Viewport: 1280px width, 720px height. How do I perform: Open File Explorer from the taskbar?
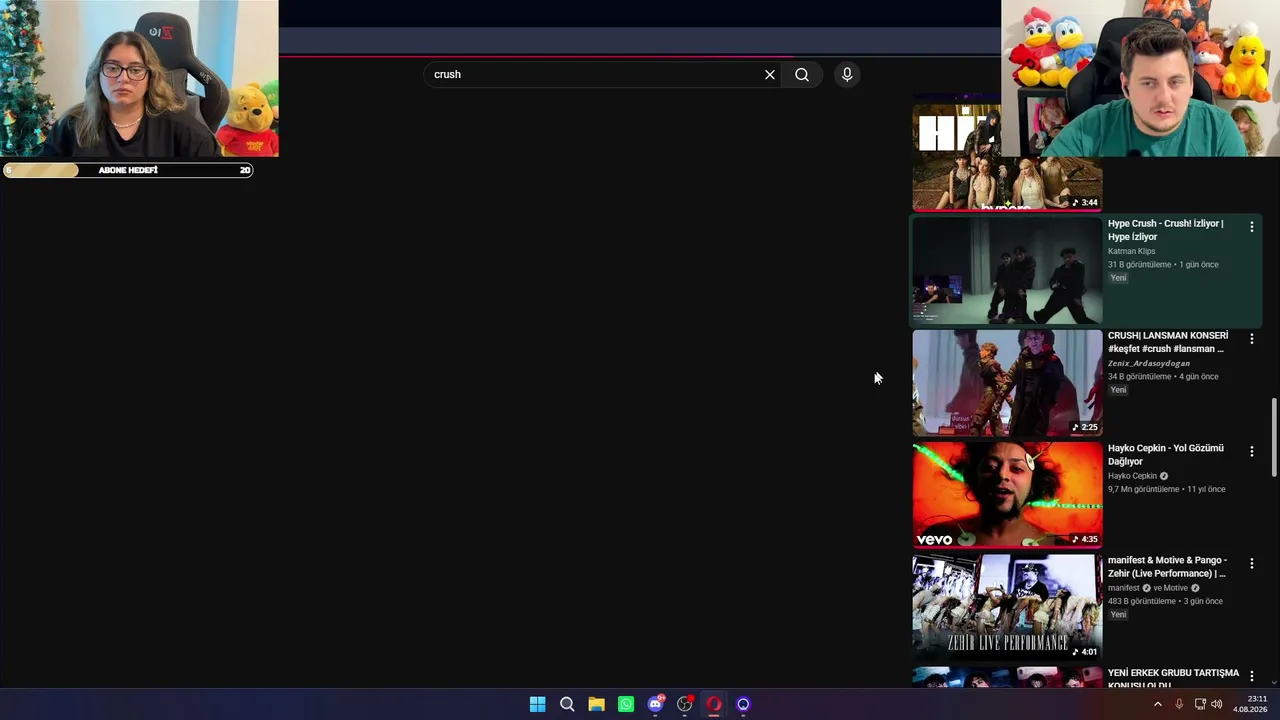pyautogui.click(x=596, y=704)
